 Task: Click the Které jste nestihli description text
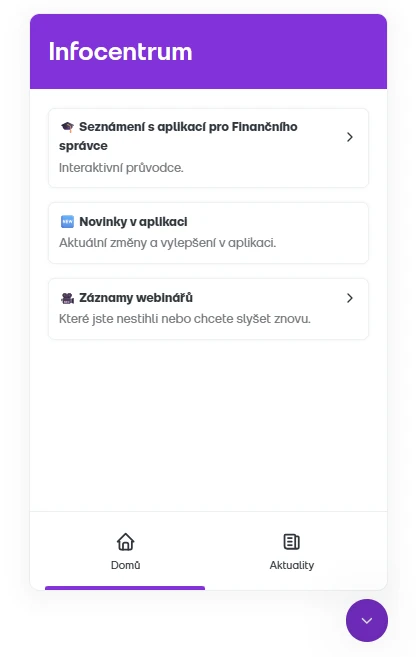185,319
